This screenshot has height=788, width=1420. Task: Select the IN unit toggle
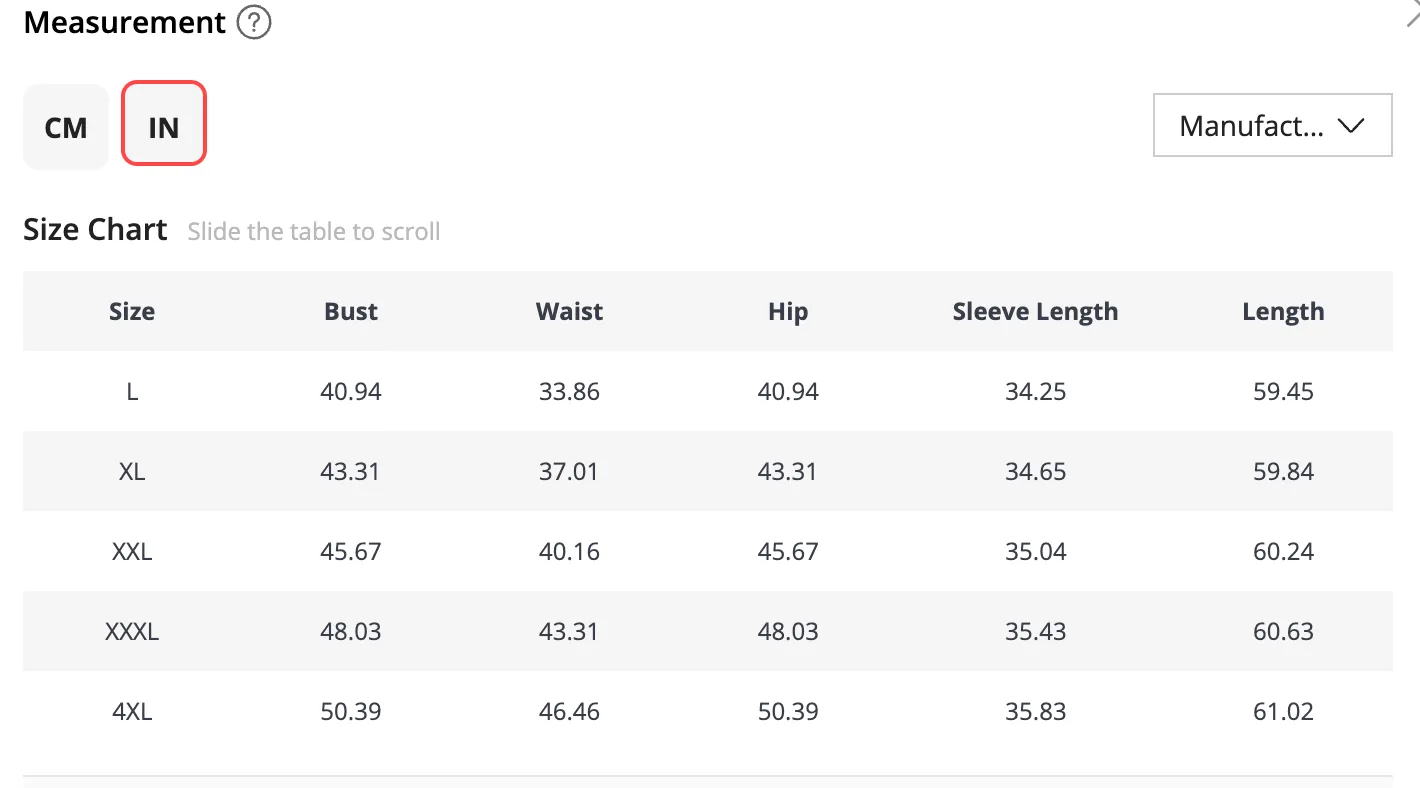coord(164,123)
